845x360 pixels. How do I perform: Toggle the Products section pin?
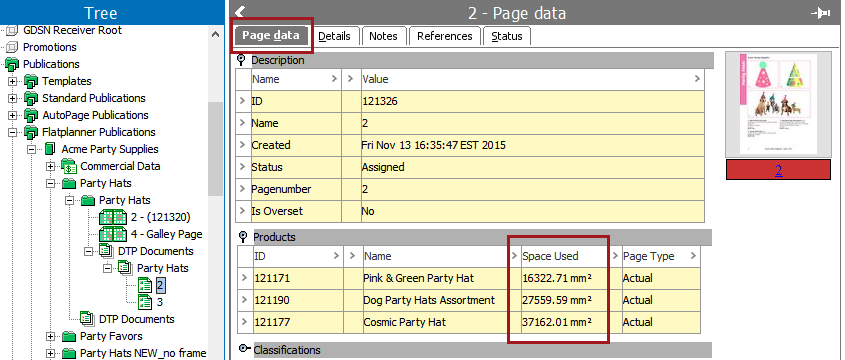point(243,237)
